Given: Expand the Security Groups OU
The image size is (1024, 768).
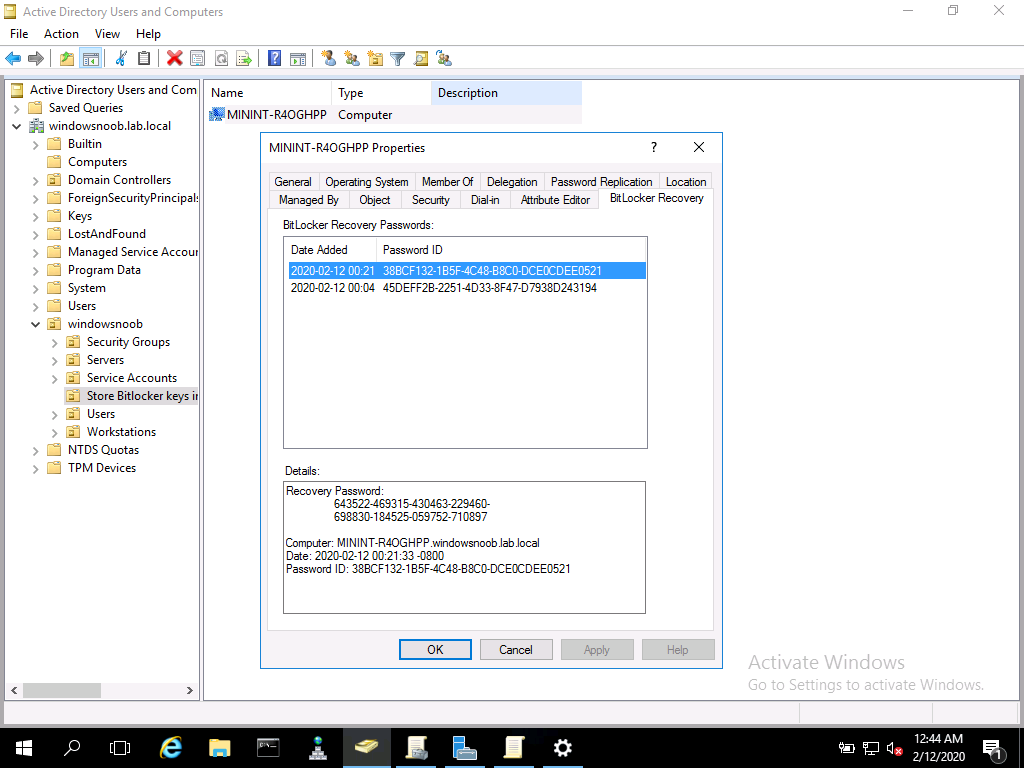Looking at the screenshot, I should (x=54, y=342).
